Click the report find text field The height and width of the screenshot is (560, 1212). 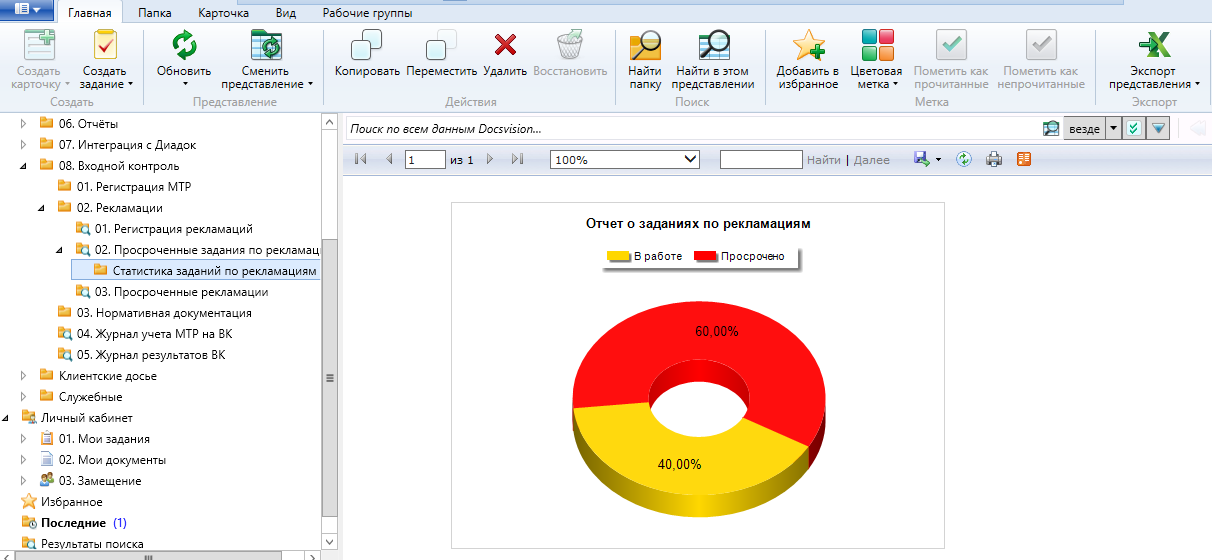[761, 159]
